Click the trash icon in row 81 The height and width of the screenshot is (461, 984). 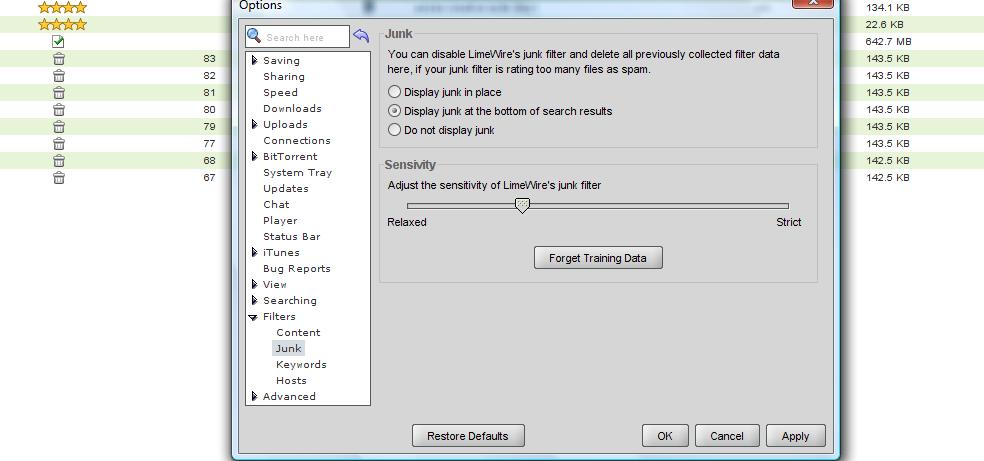(x=59, y=93)
